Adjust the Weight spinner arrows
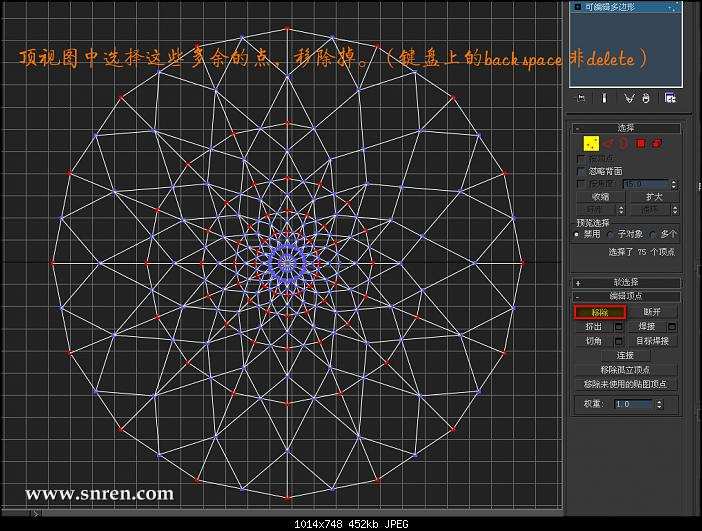The width and height of the screenshot is (702, 531). coord(659,404)
